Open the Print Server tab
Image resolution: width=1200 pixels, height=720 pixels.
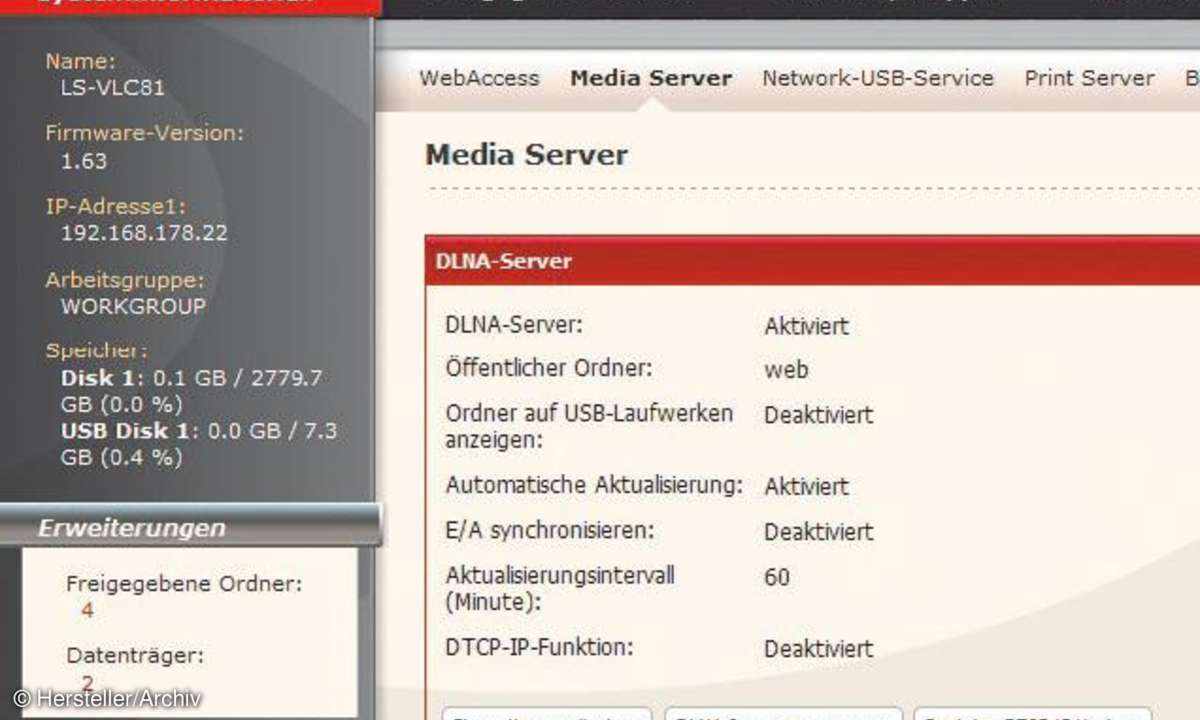(1089, 78)
